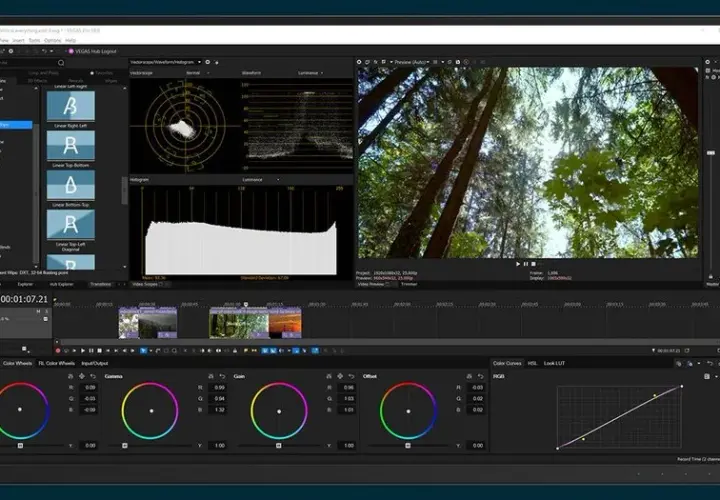
Task: Open the Help menu
Action: (x=70, y=40)
